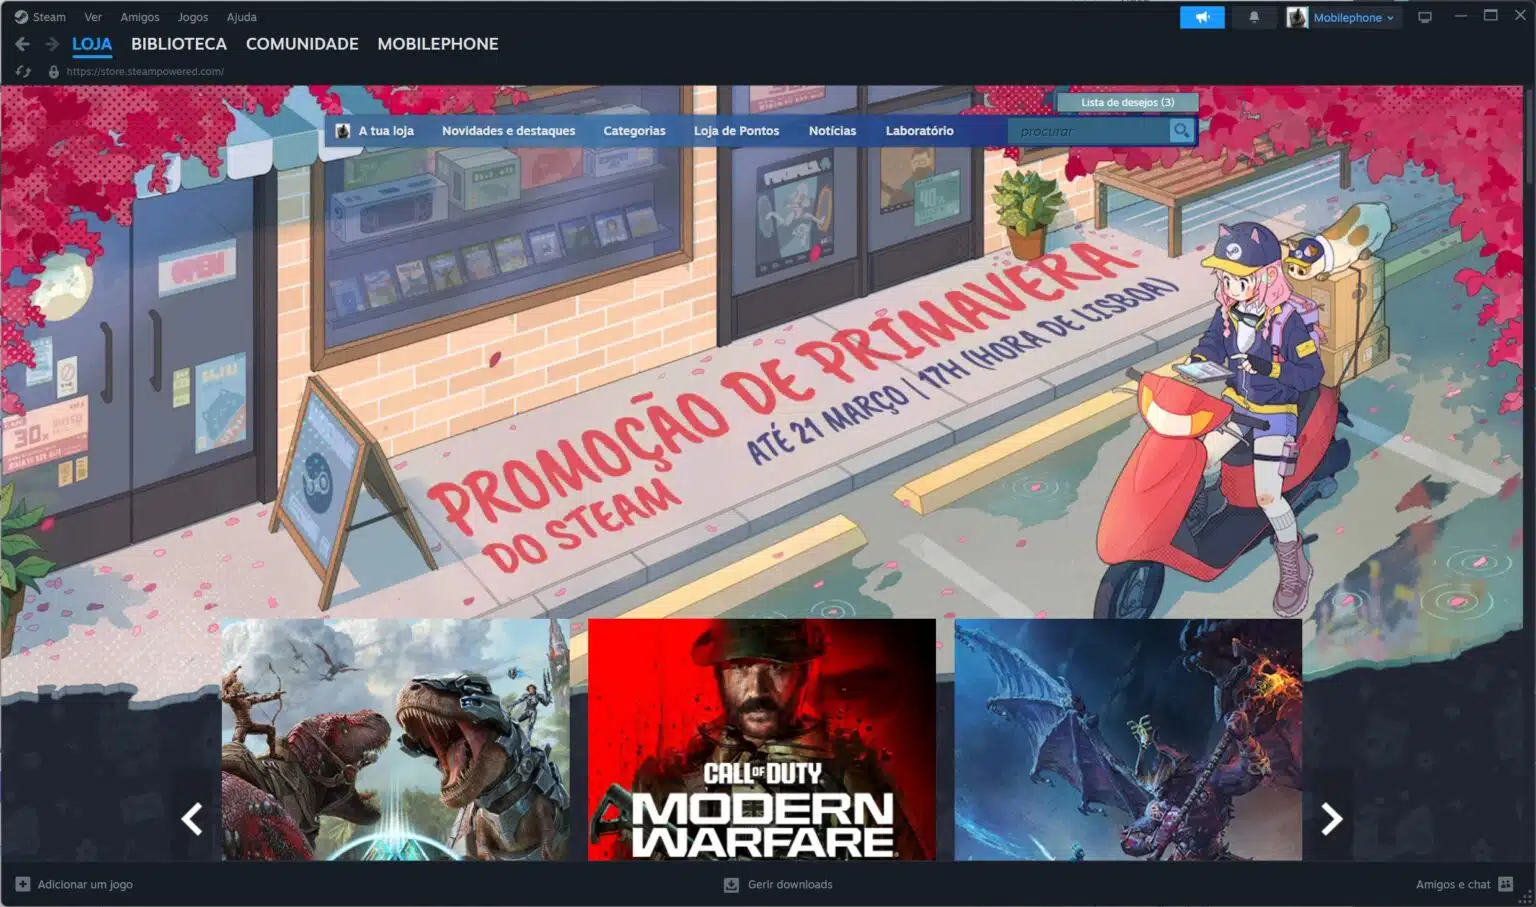This screenshot has height=907, width=1536.
Task: Open the Jogos menu
Action: click(x=193, y=17)
